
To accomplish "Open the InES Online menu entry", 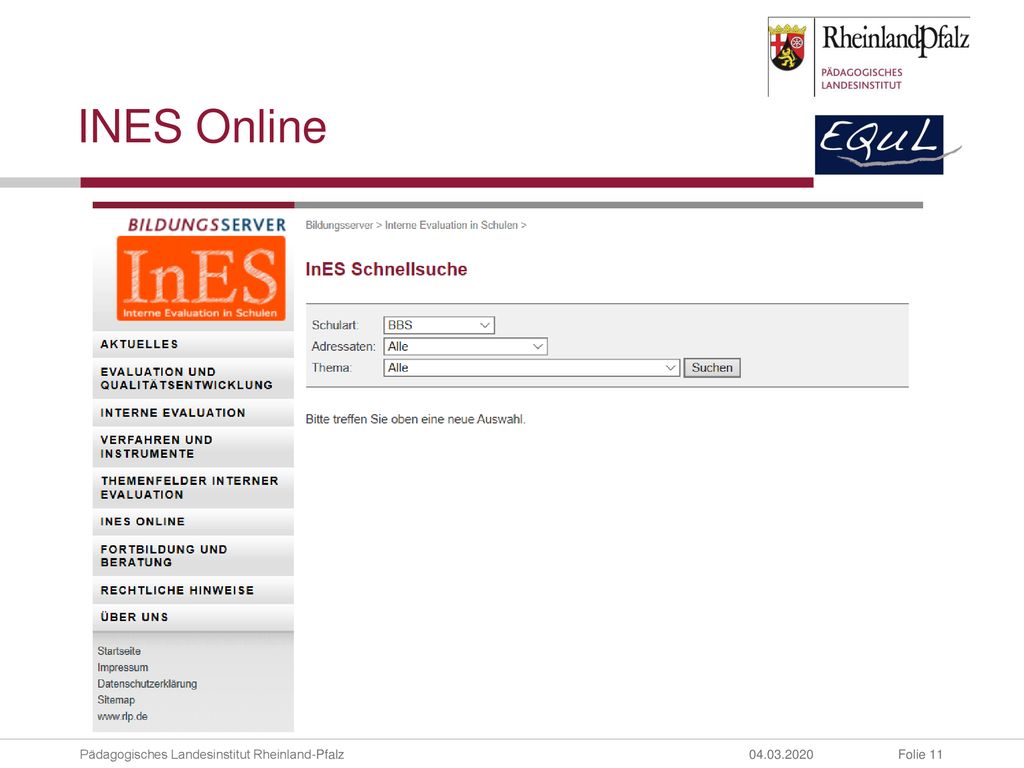I will 193,522.
